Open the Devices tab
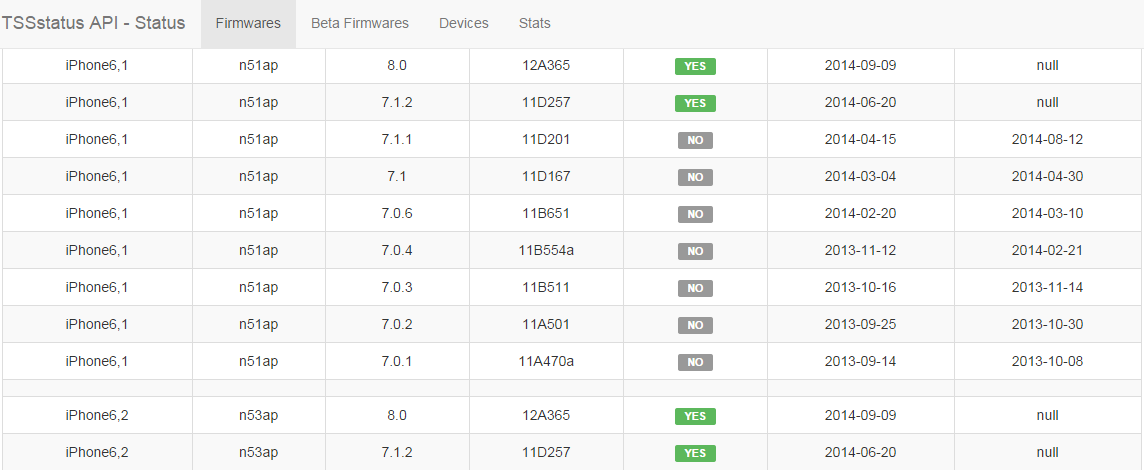The width and height of the screenshot is (1144, 470). [x=464, y=23]
